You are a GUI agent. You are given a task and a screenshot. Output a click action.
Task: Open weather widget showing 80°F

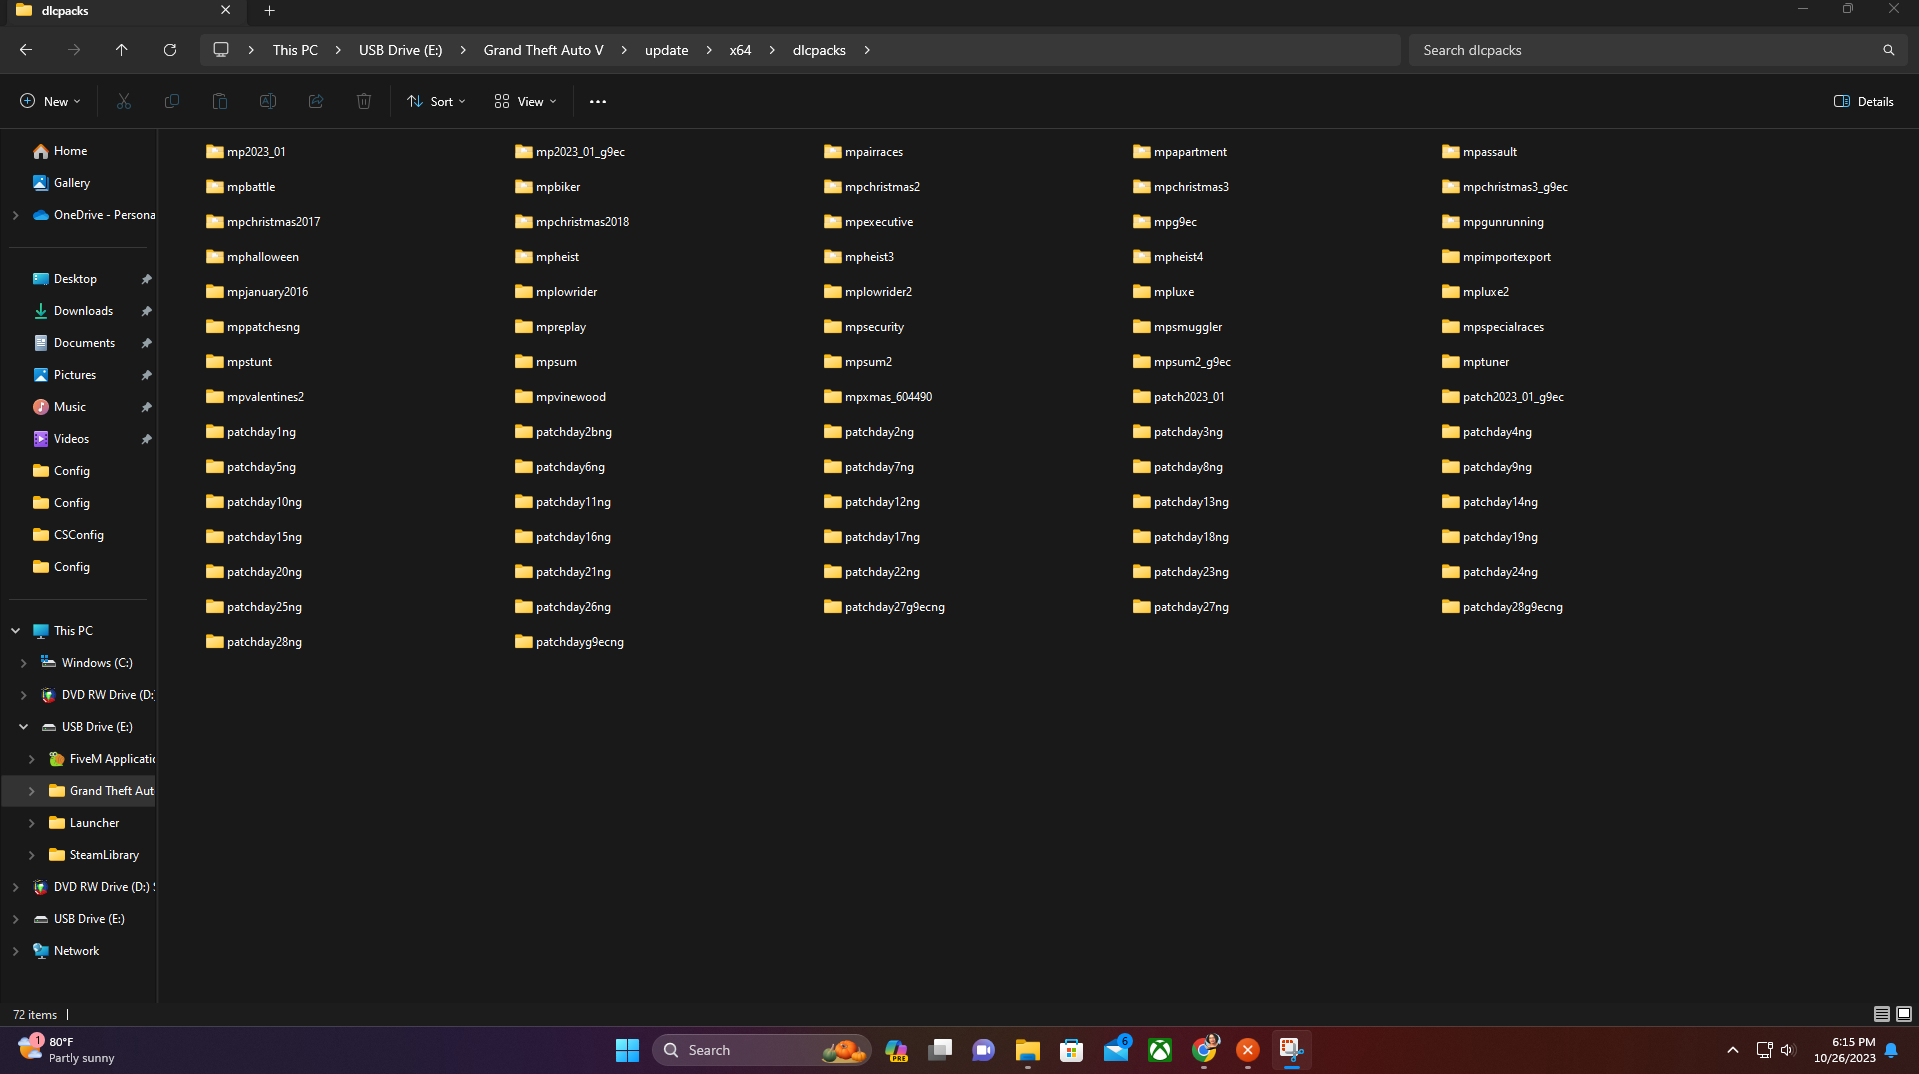coord(68,1050)
